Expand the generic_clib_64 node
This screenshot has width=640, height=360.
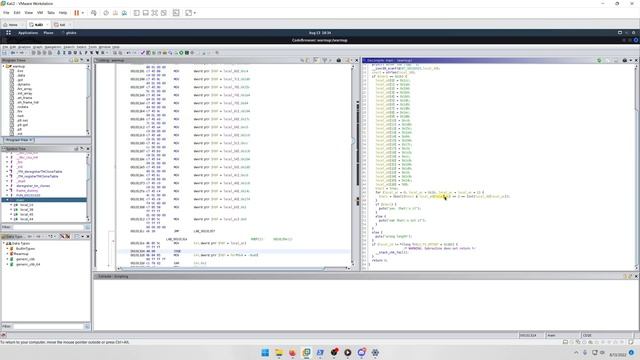click(x=7, y=264)
